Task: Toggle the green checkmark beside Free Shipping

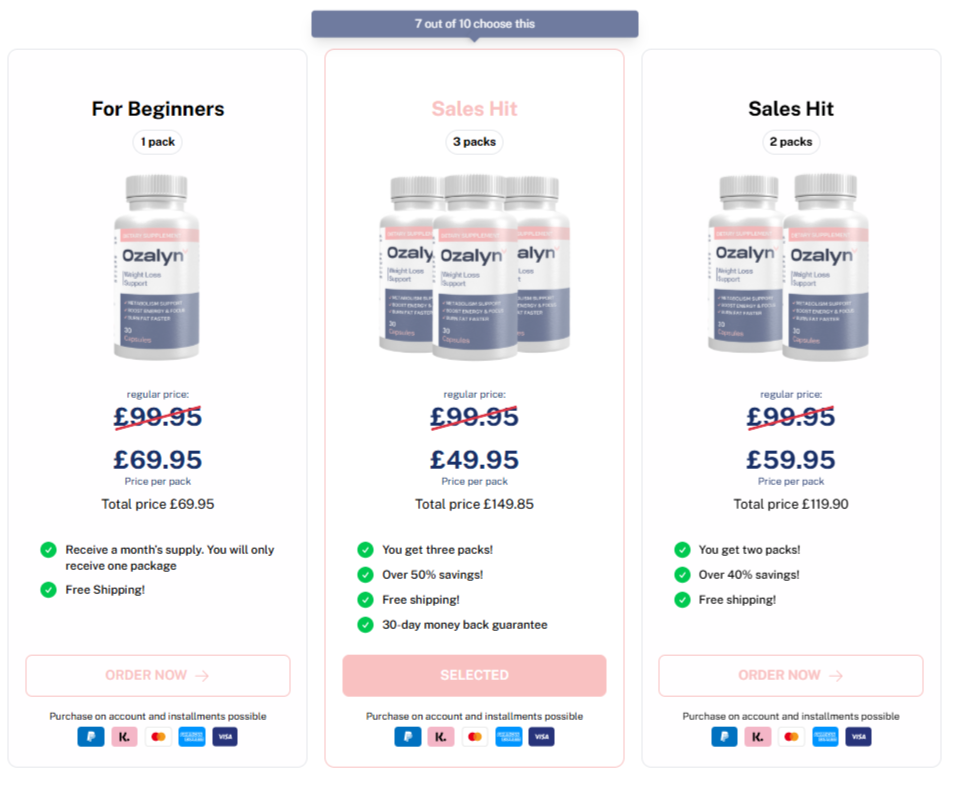Action: 48,590
